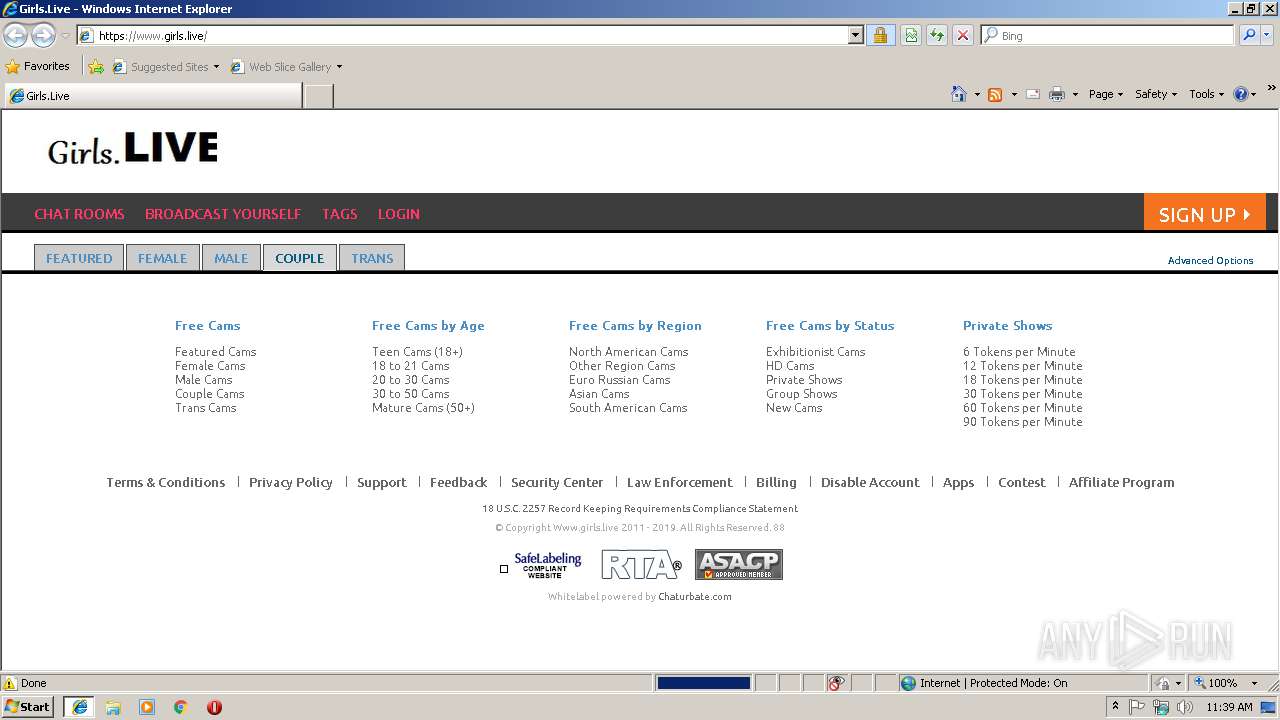
Task: Click the Home icon in command bar
Action: click(959, 94)
